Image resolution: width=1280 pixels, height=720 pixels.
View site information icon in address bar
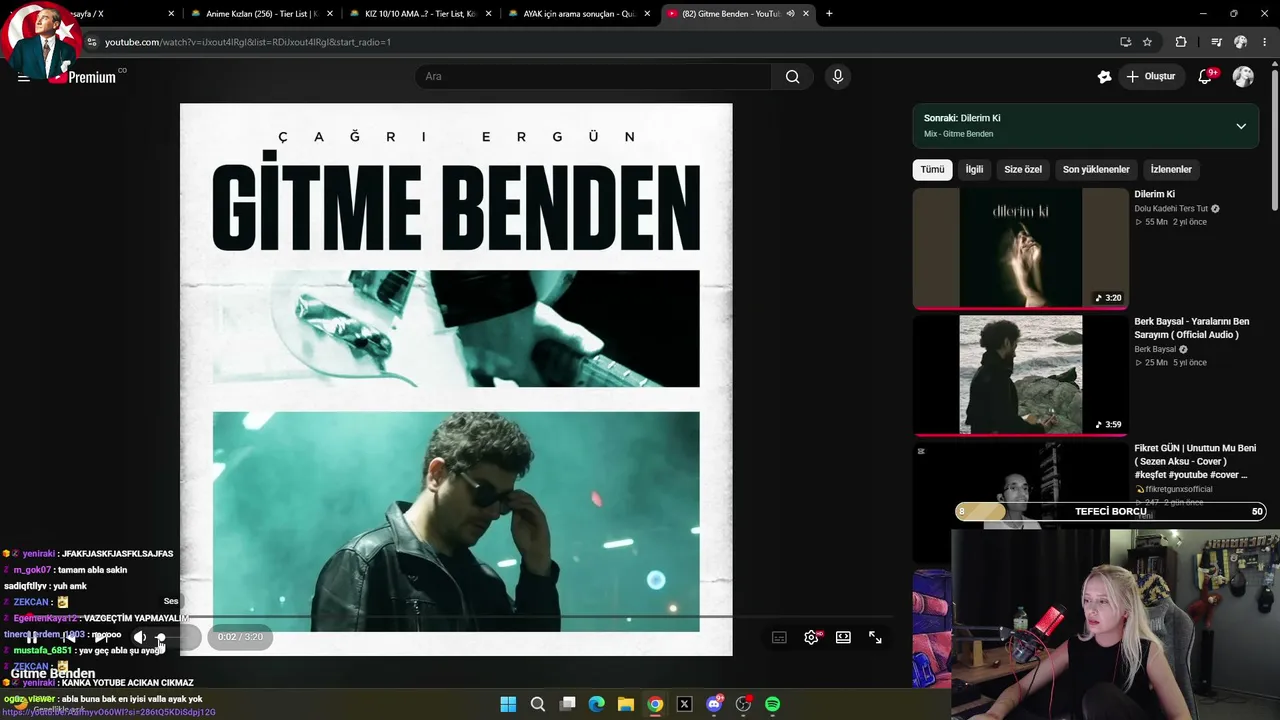click(92, 42)
